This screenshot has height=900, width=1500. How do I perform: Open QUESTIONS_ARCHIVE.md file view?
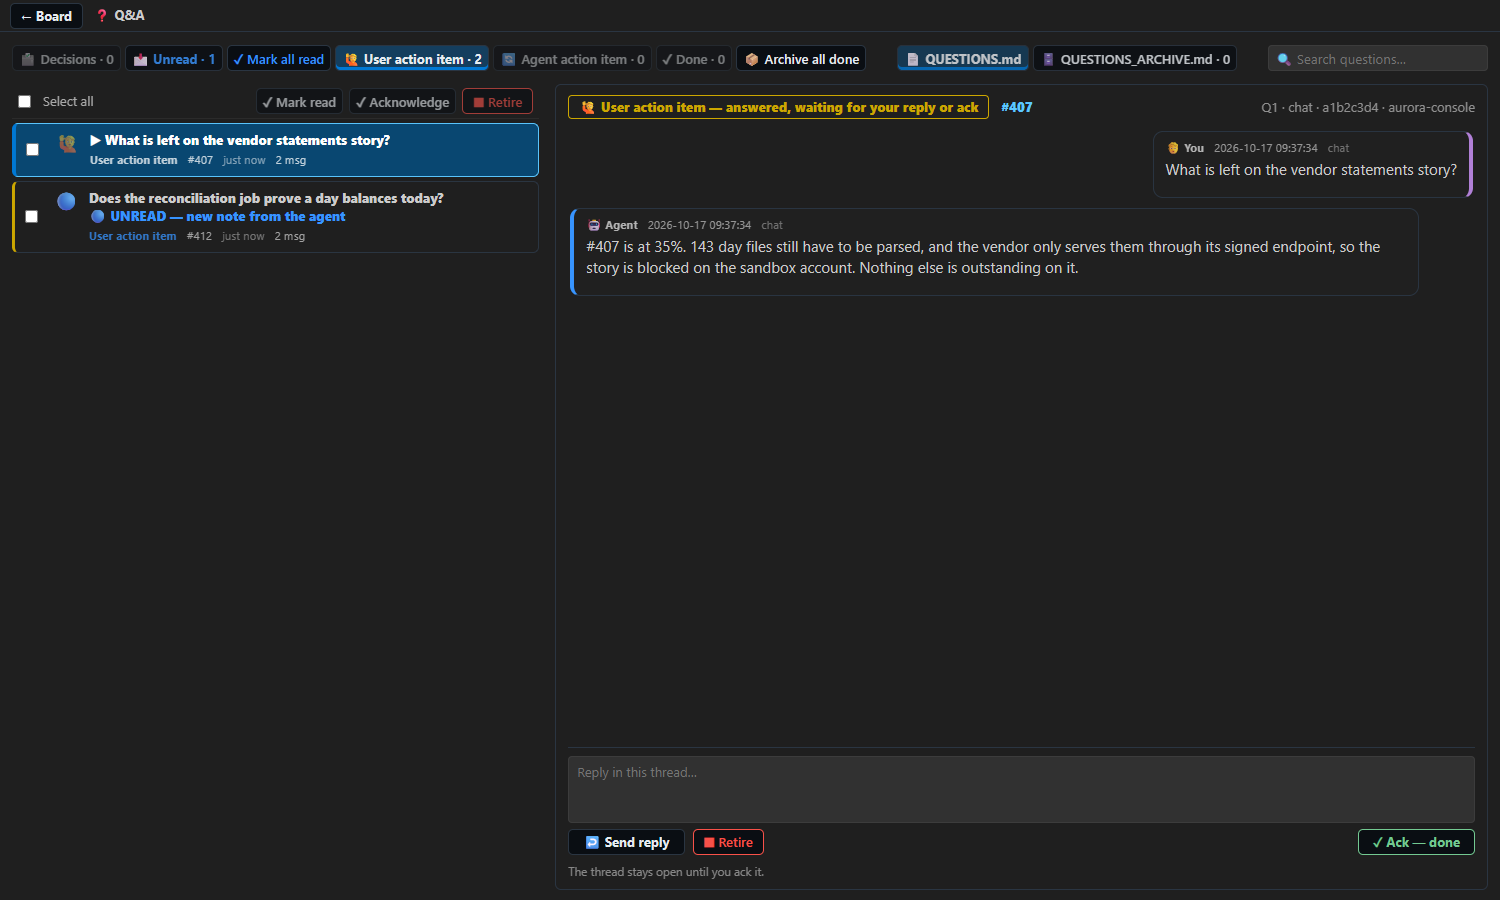(1135, 59)
